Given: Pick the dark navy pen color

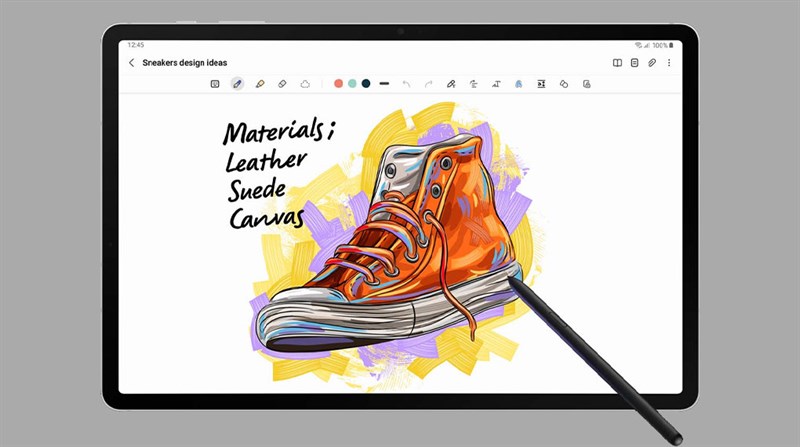Looking at the screenshot, I should tap(366, 84).
